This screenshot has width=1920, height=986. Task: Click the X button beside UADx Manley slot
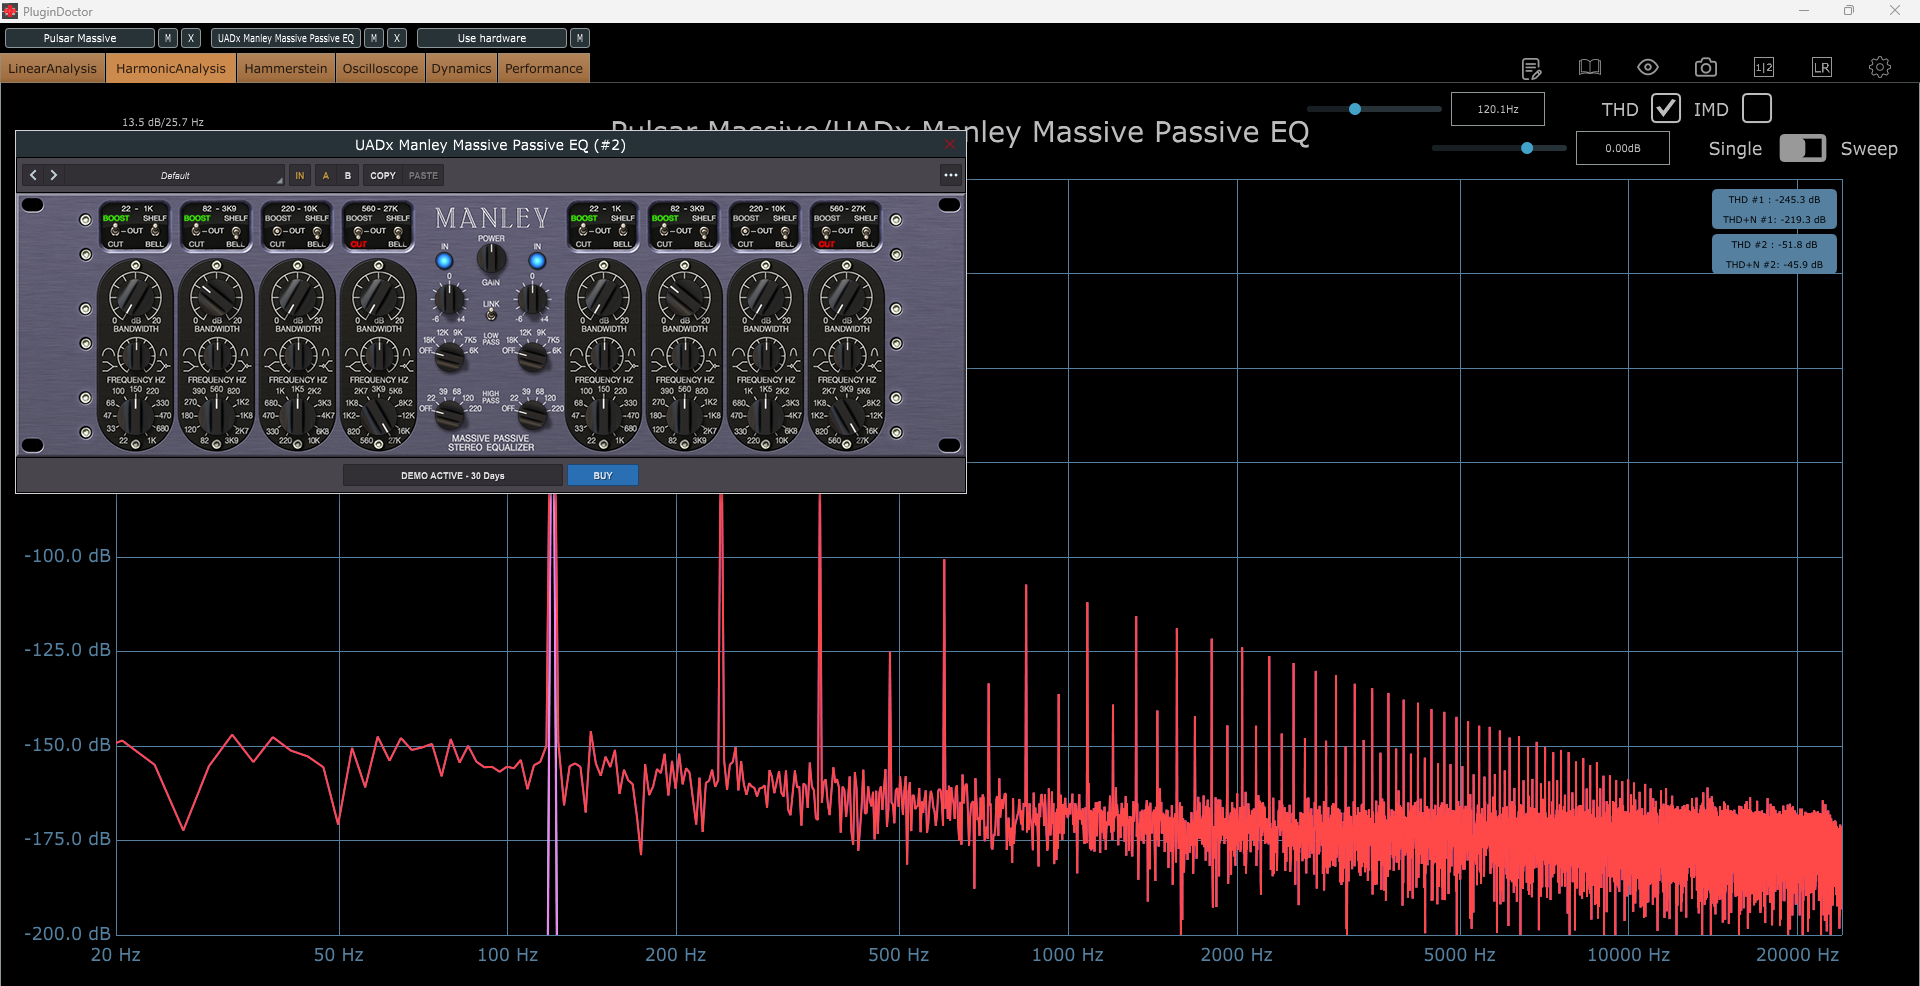click(x=397, y=38)
